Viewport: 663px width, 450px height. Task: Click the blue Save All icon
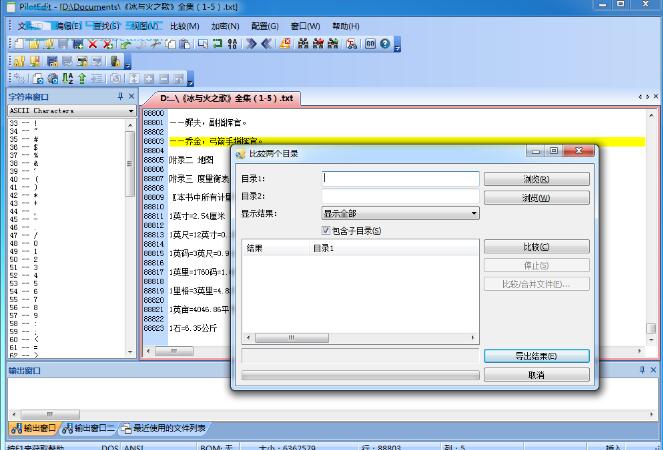[78, 44]
